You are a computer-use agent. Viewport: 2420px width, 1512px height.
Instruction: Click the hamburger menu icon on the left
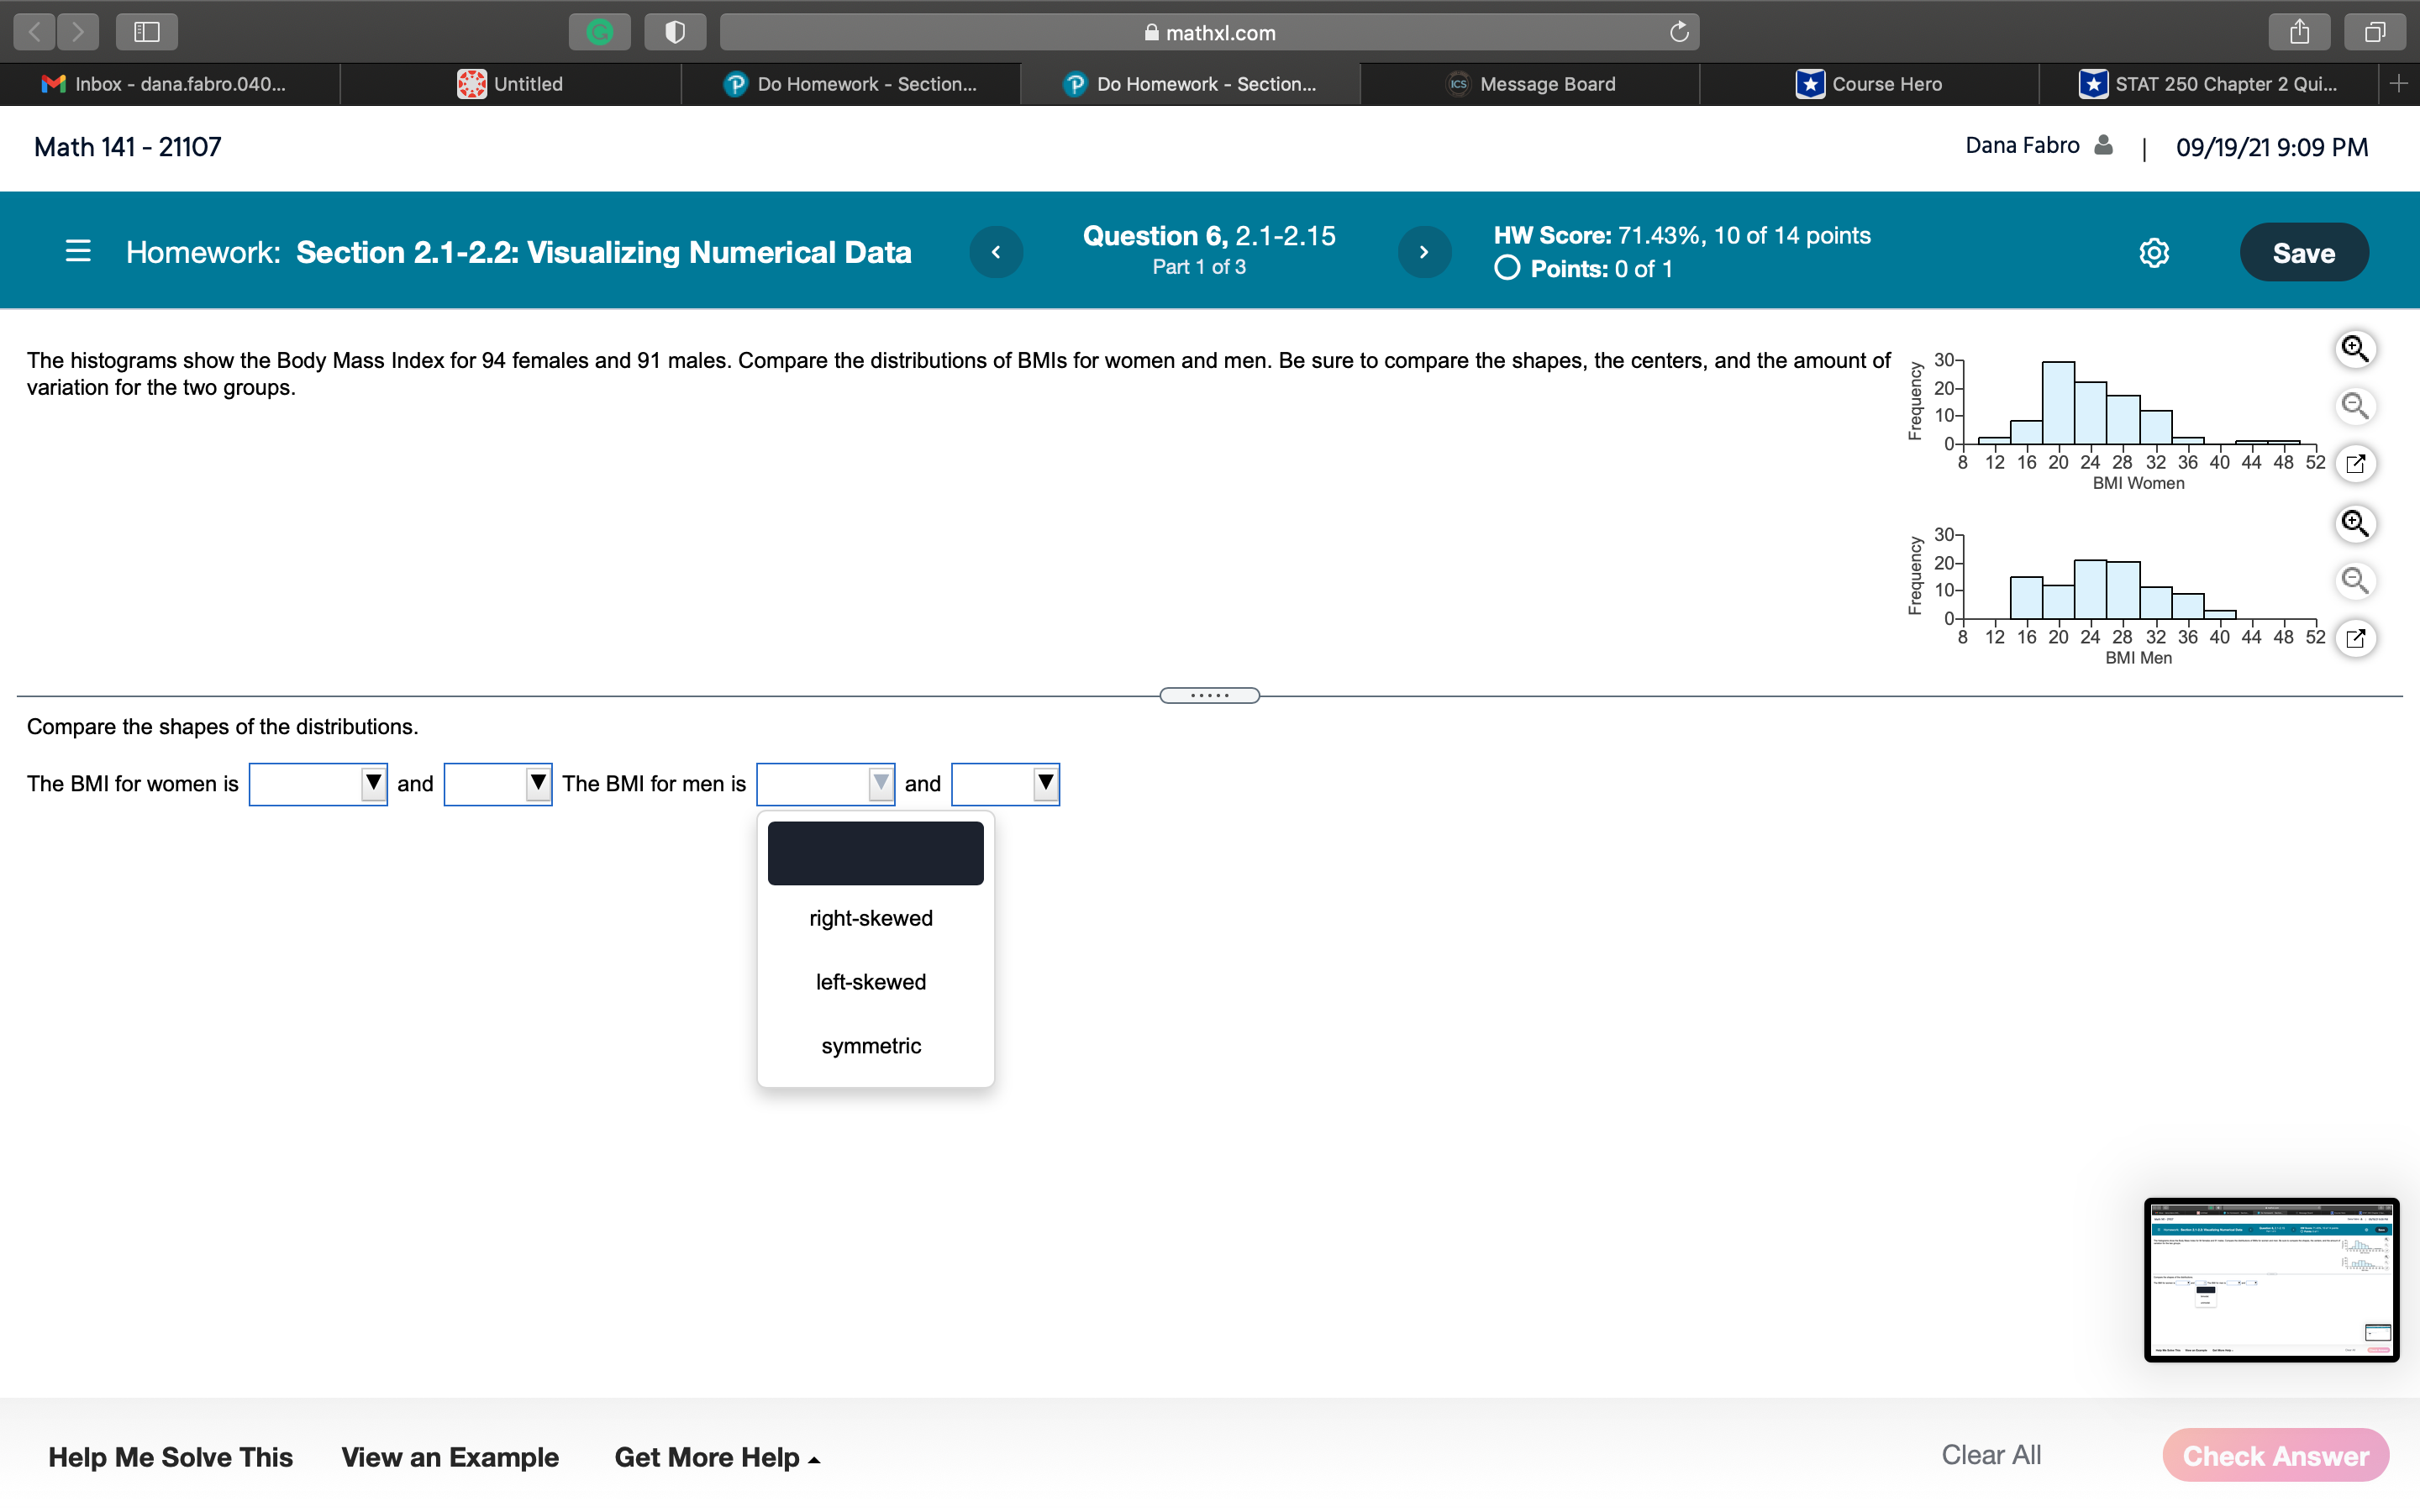[x=75, y=251]
